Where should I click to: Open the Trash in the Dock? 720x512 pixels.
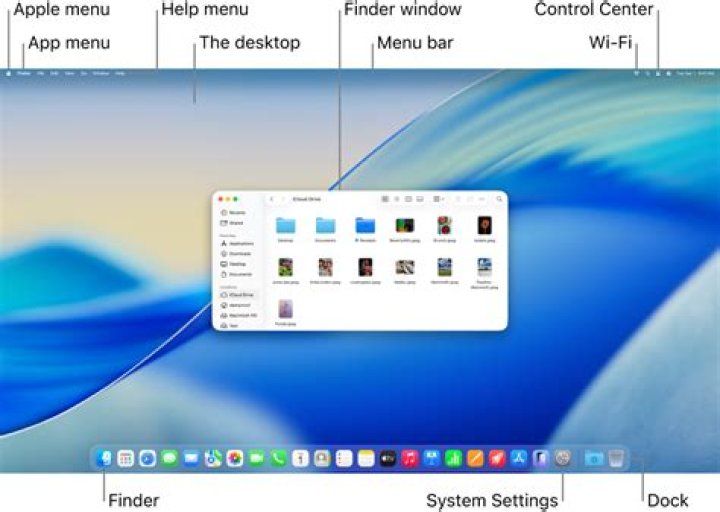(616, 458)
